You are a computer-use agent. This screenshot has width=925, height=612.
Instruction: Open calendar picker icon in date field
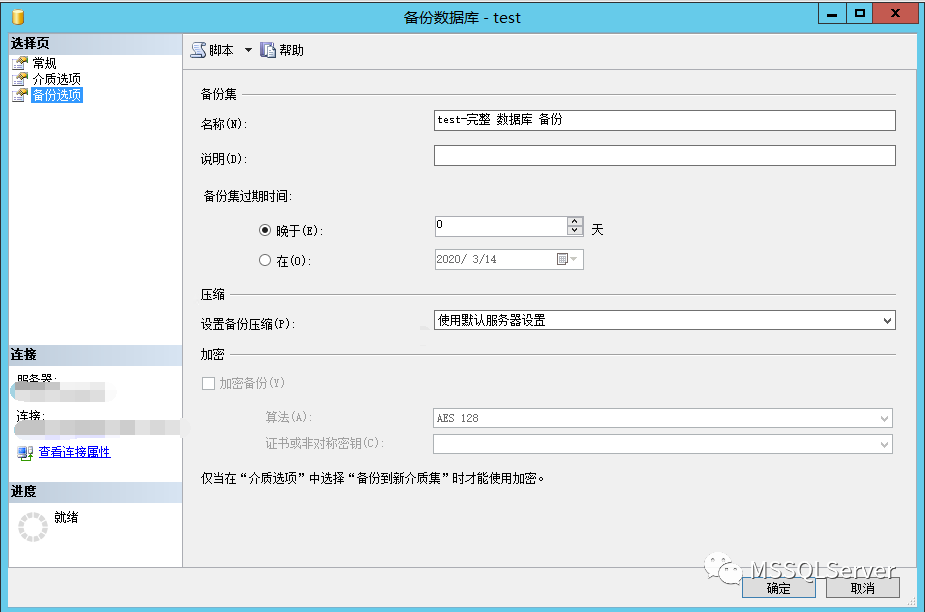pyautogui.click(x=562, y=259)
